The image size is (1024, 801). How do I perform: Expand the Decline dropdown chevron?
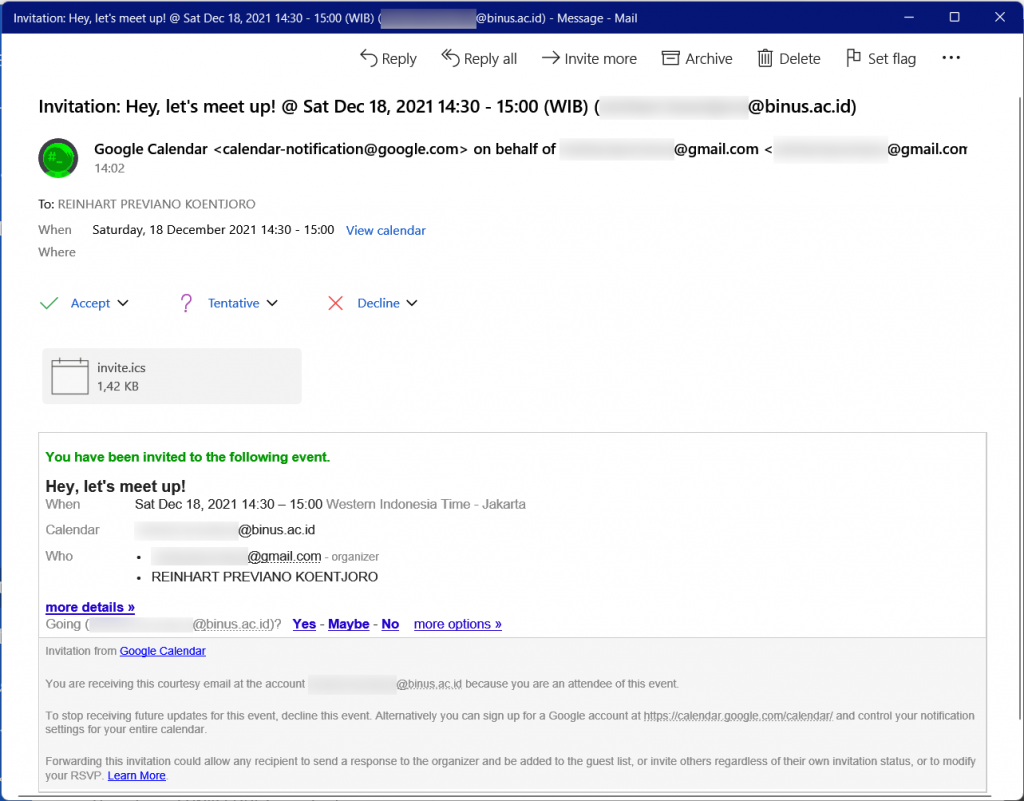coord(411,303)
